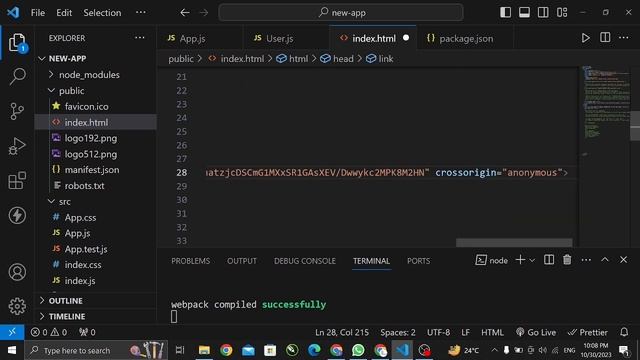
Task: Collapse the public folder
Action: [x=95, y=91]
